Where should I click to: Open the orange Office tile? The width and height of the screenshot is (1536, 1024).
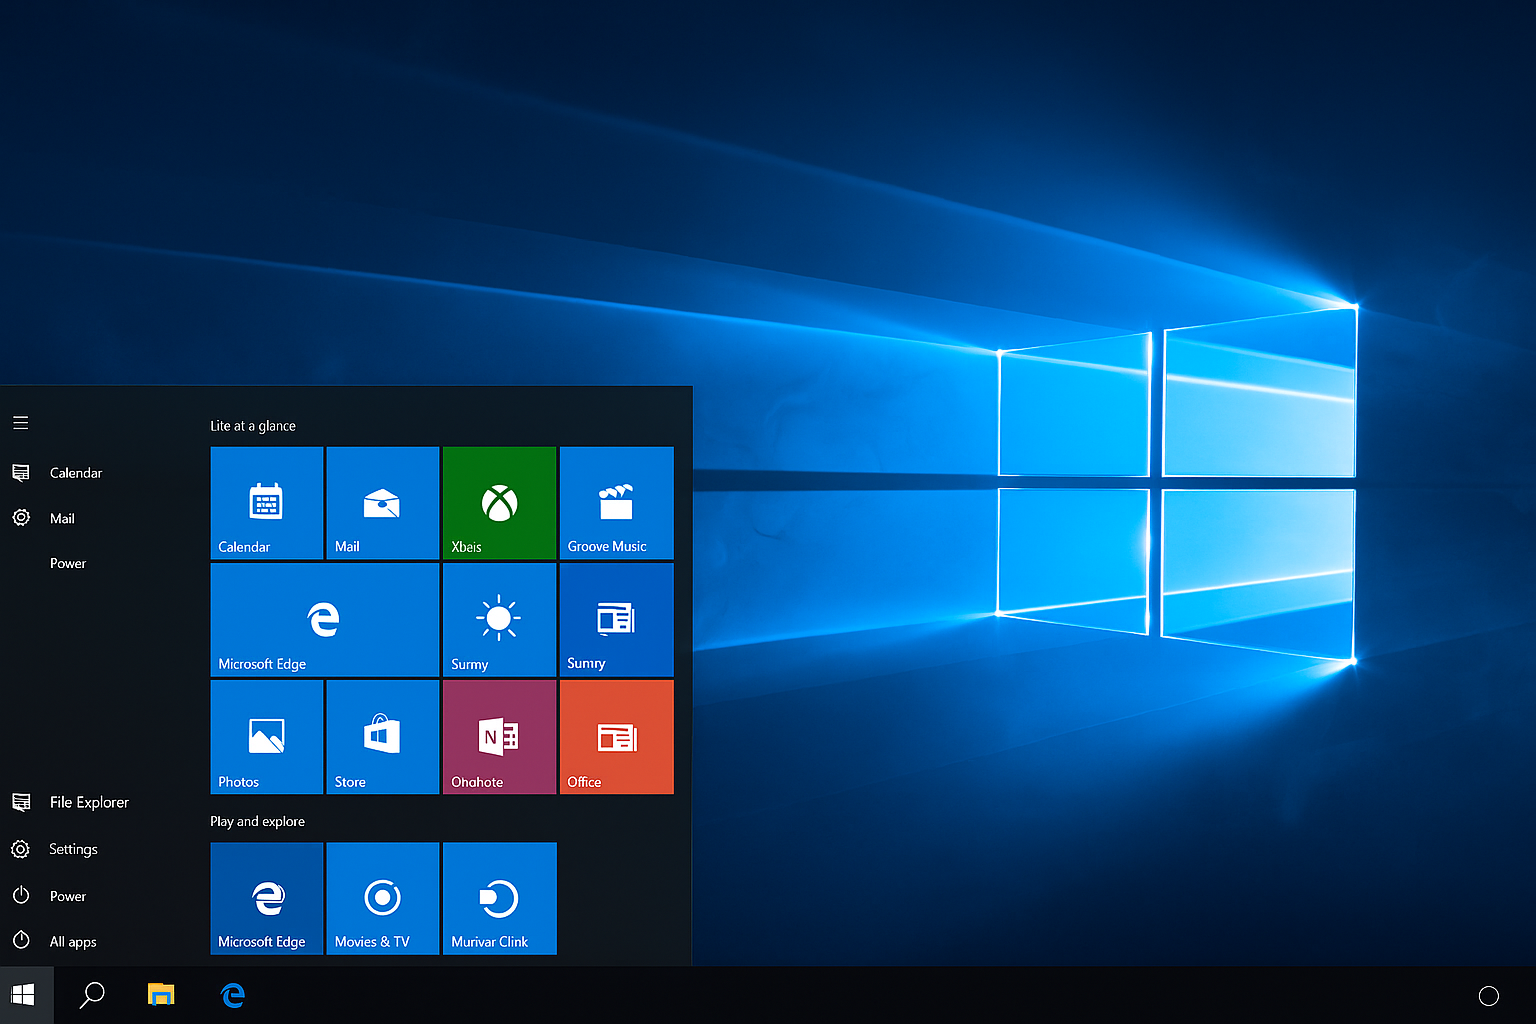[x=617, y=737]
